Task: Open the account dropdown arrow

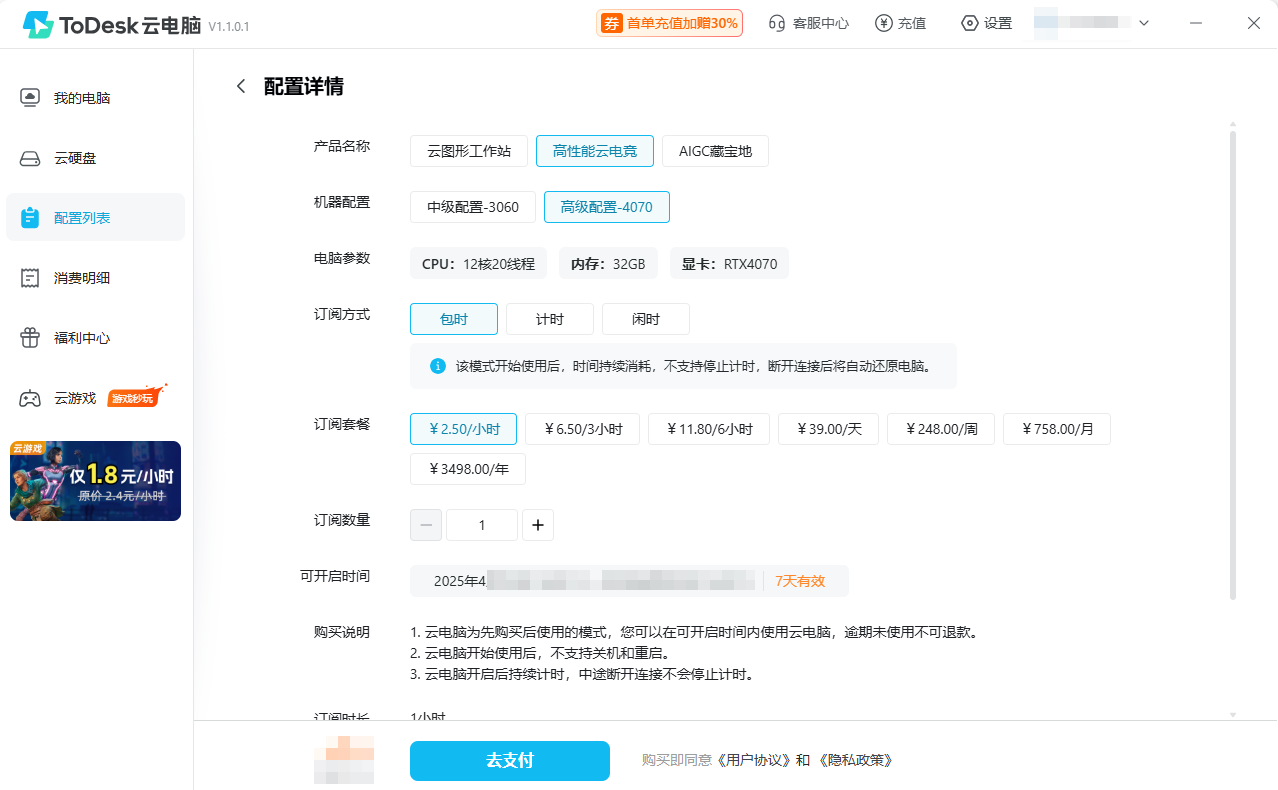Action: (1144, 23)
